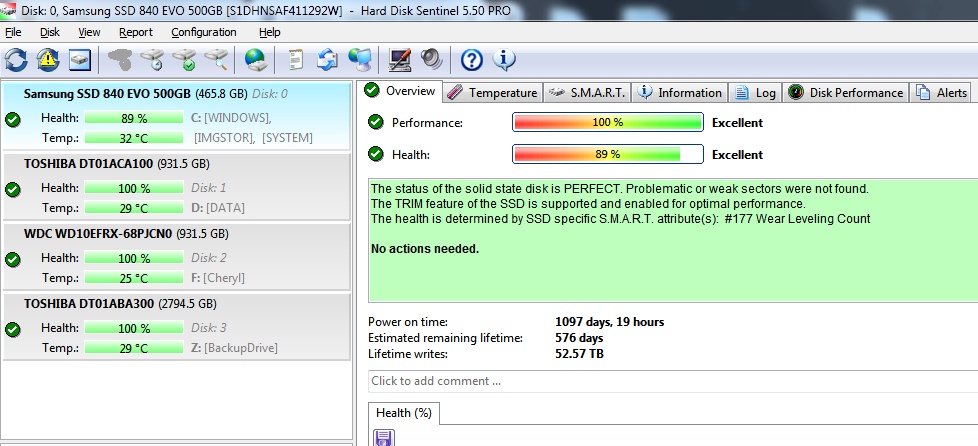The width and height of the screenshot is (978, 446).
Task: Click the '52.57 TB' lifetime writes value
Action: (579, 354)
